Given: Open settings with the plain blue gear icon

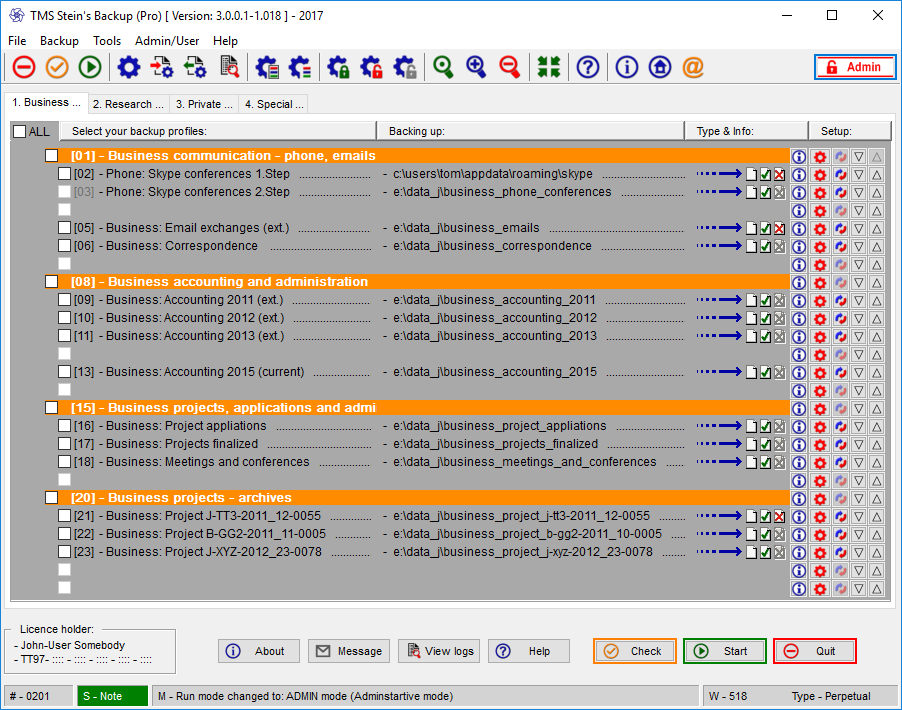Looking at the screenshot, I should coord(129,67).
